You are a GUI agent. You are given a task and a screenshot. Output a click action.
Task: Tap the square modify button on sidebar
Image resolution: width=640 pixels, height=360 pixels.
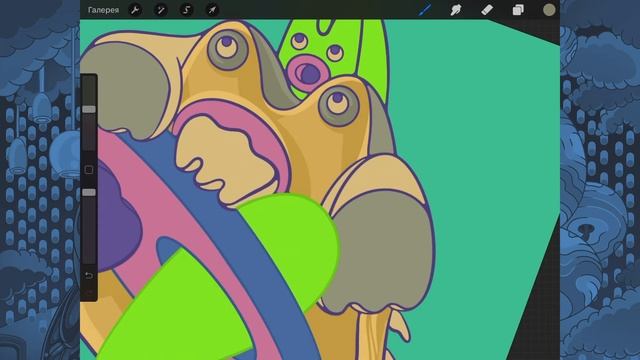[89, 170]
